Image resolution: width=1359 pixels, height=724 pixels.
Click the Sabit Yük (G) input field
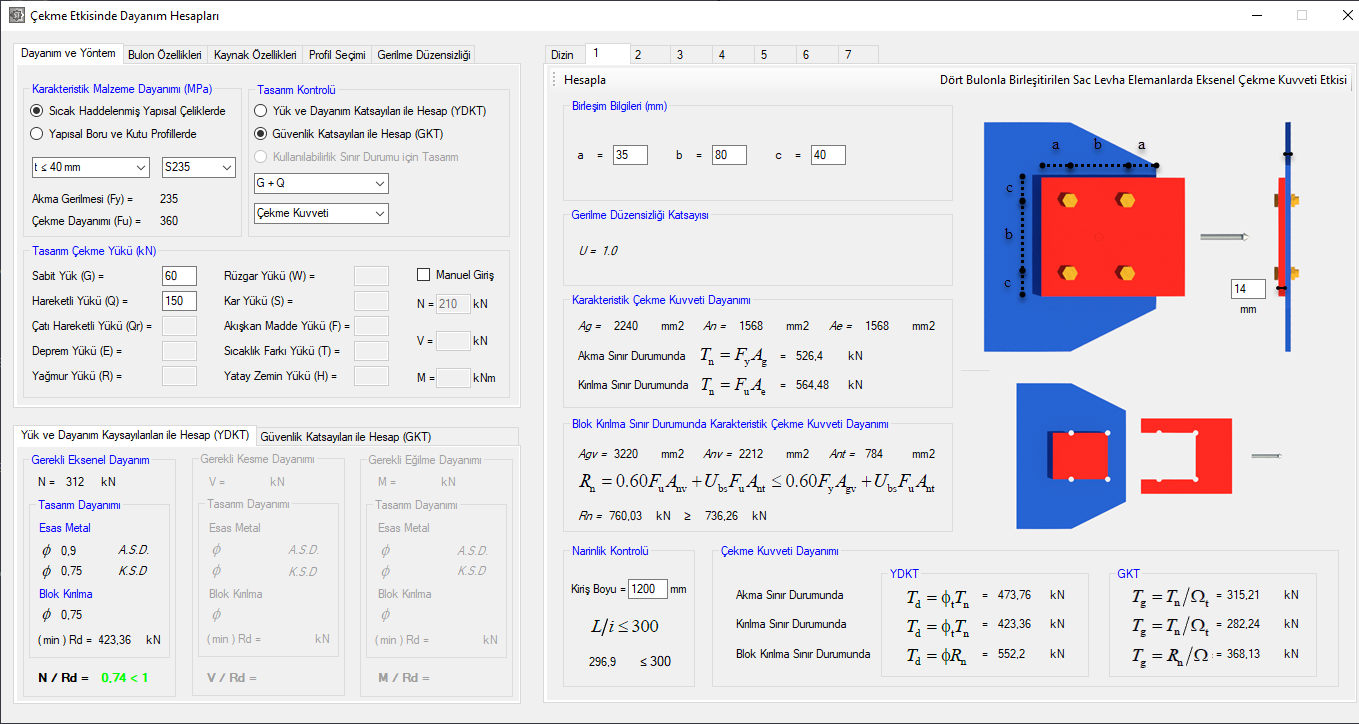pos(179,276)
